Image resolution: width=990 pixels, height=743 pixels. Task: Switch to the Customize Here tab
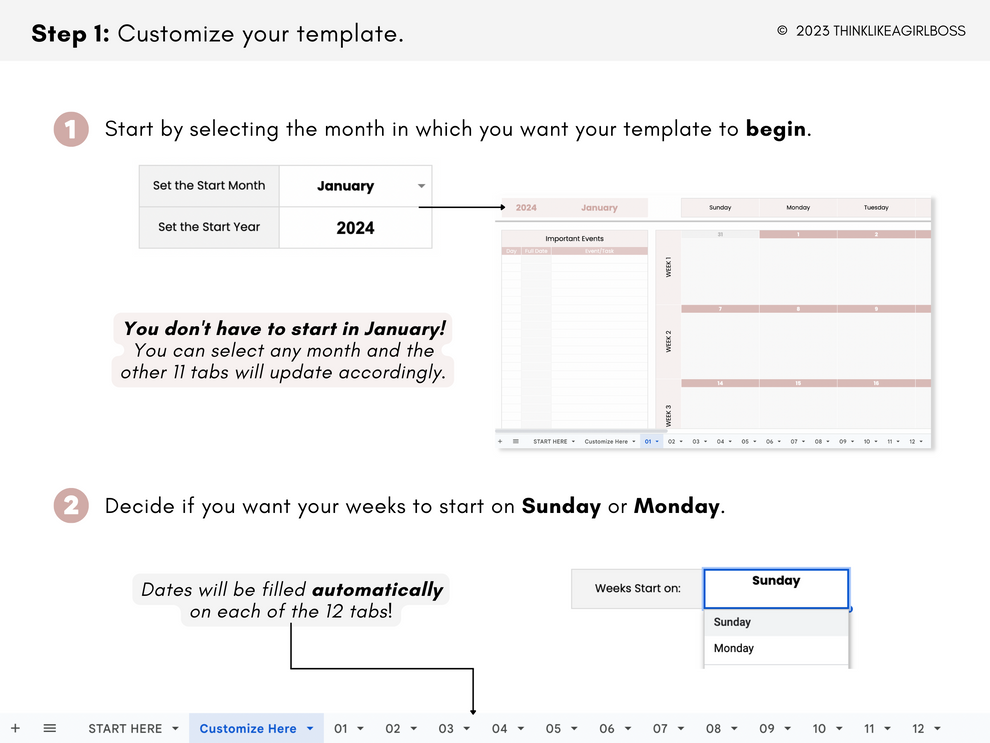pyautogui.click(x=247, y=729)
